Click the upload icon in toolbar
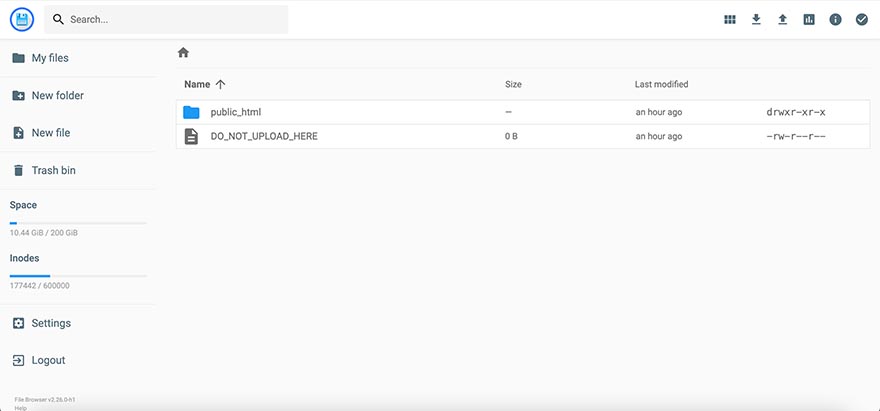 coord(783,19)
